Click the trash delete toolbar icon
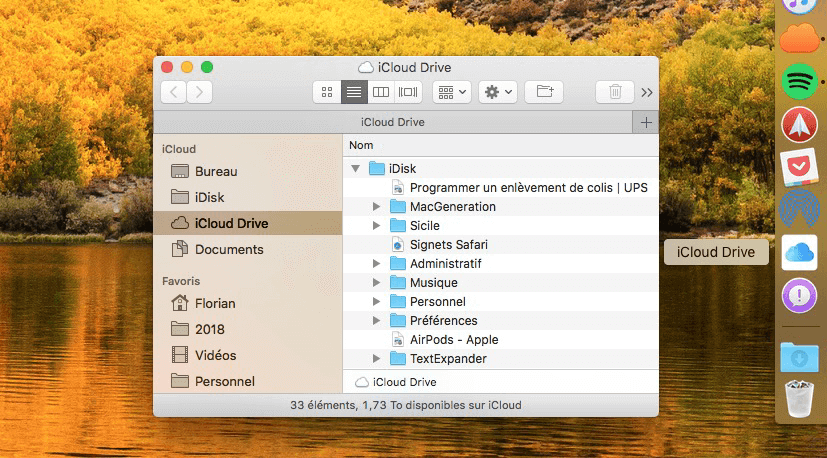 [615, 92]
